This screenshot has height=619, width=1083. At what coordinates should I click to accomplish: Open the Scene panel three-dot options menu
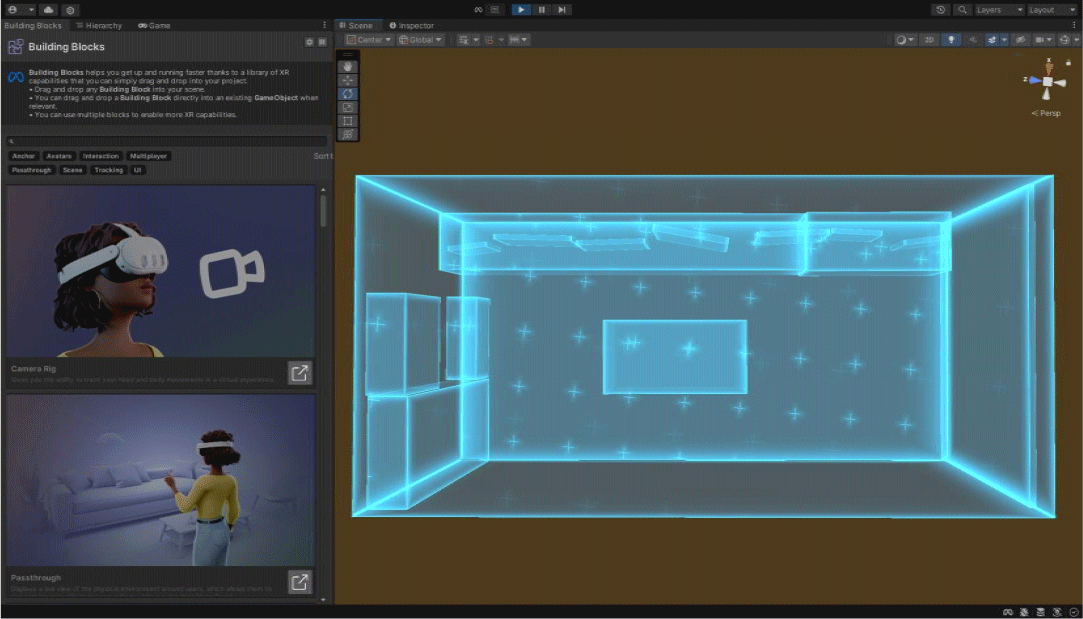[1074, 26]
